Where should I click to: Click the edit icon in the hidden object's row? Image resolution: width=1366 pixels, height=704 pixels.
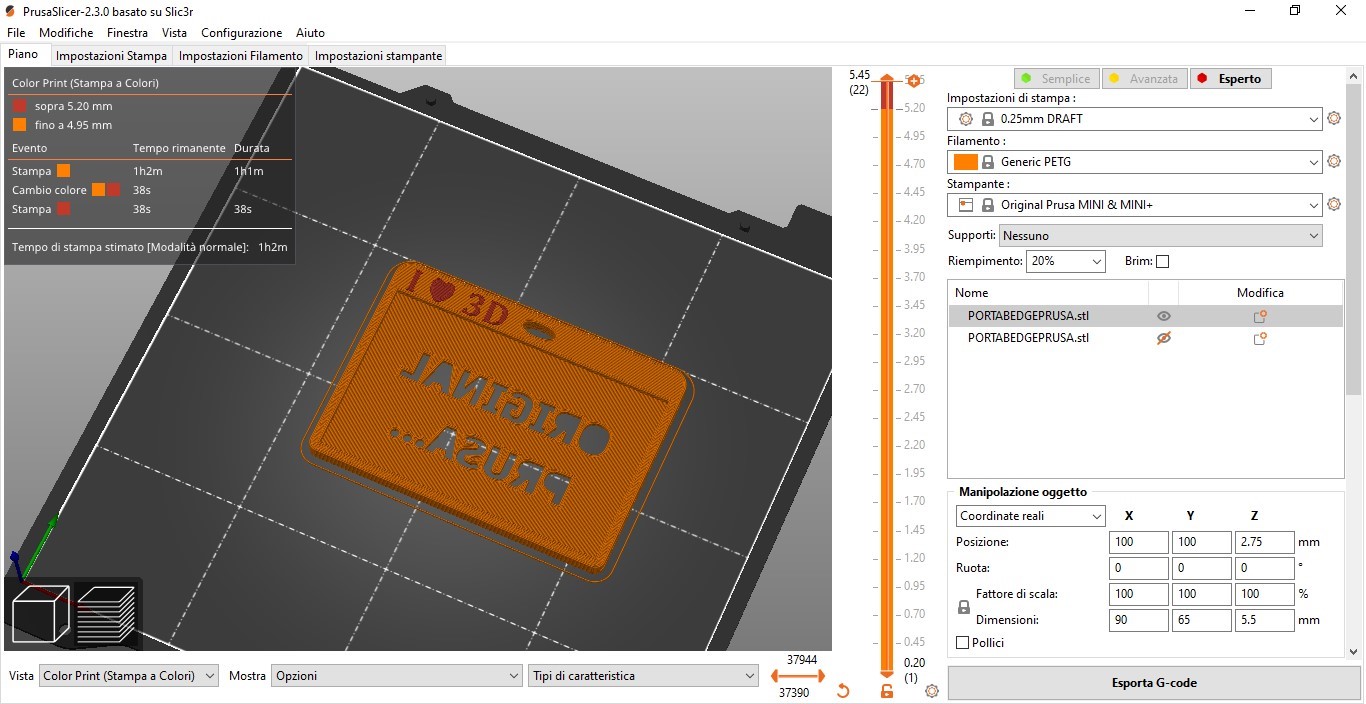1260,339
